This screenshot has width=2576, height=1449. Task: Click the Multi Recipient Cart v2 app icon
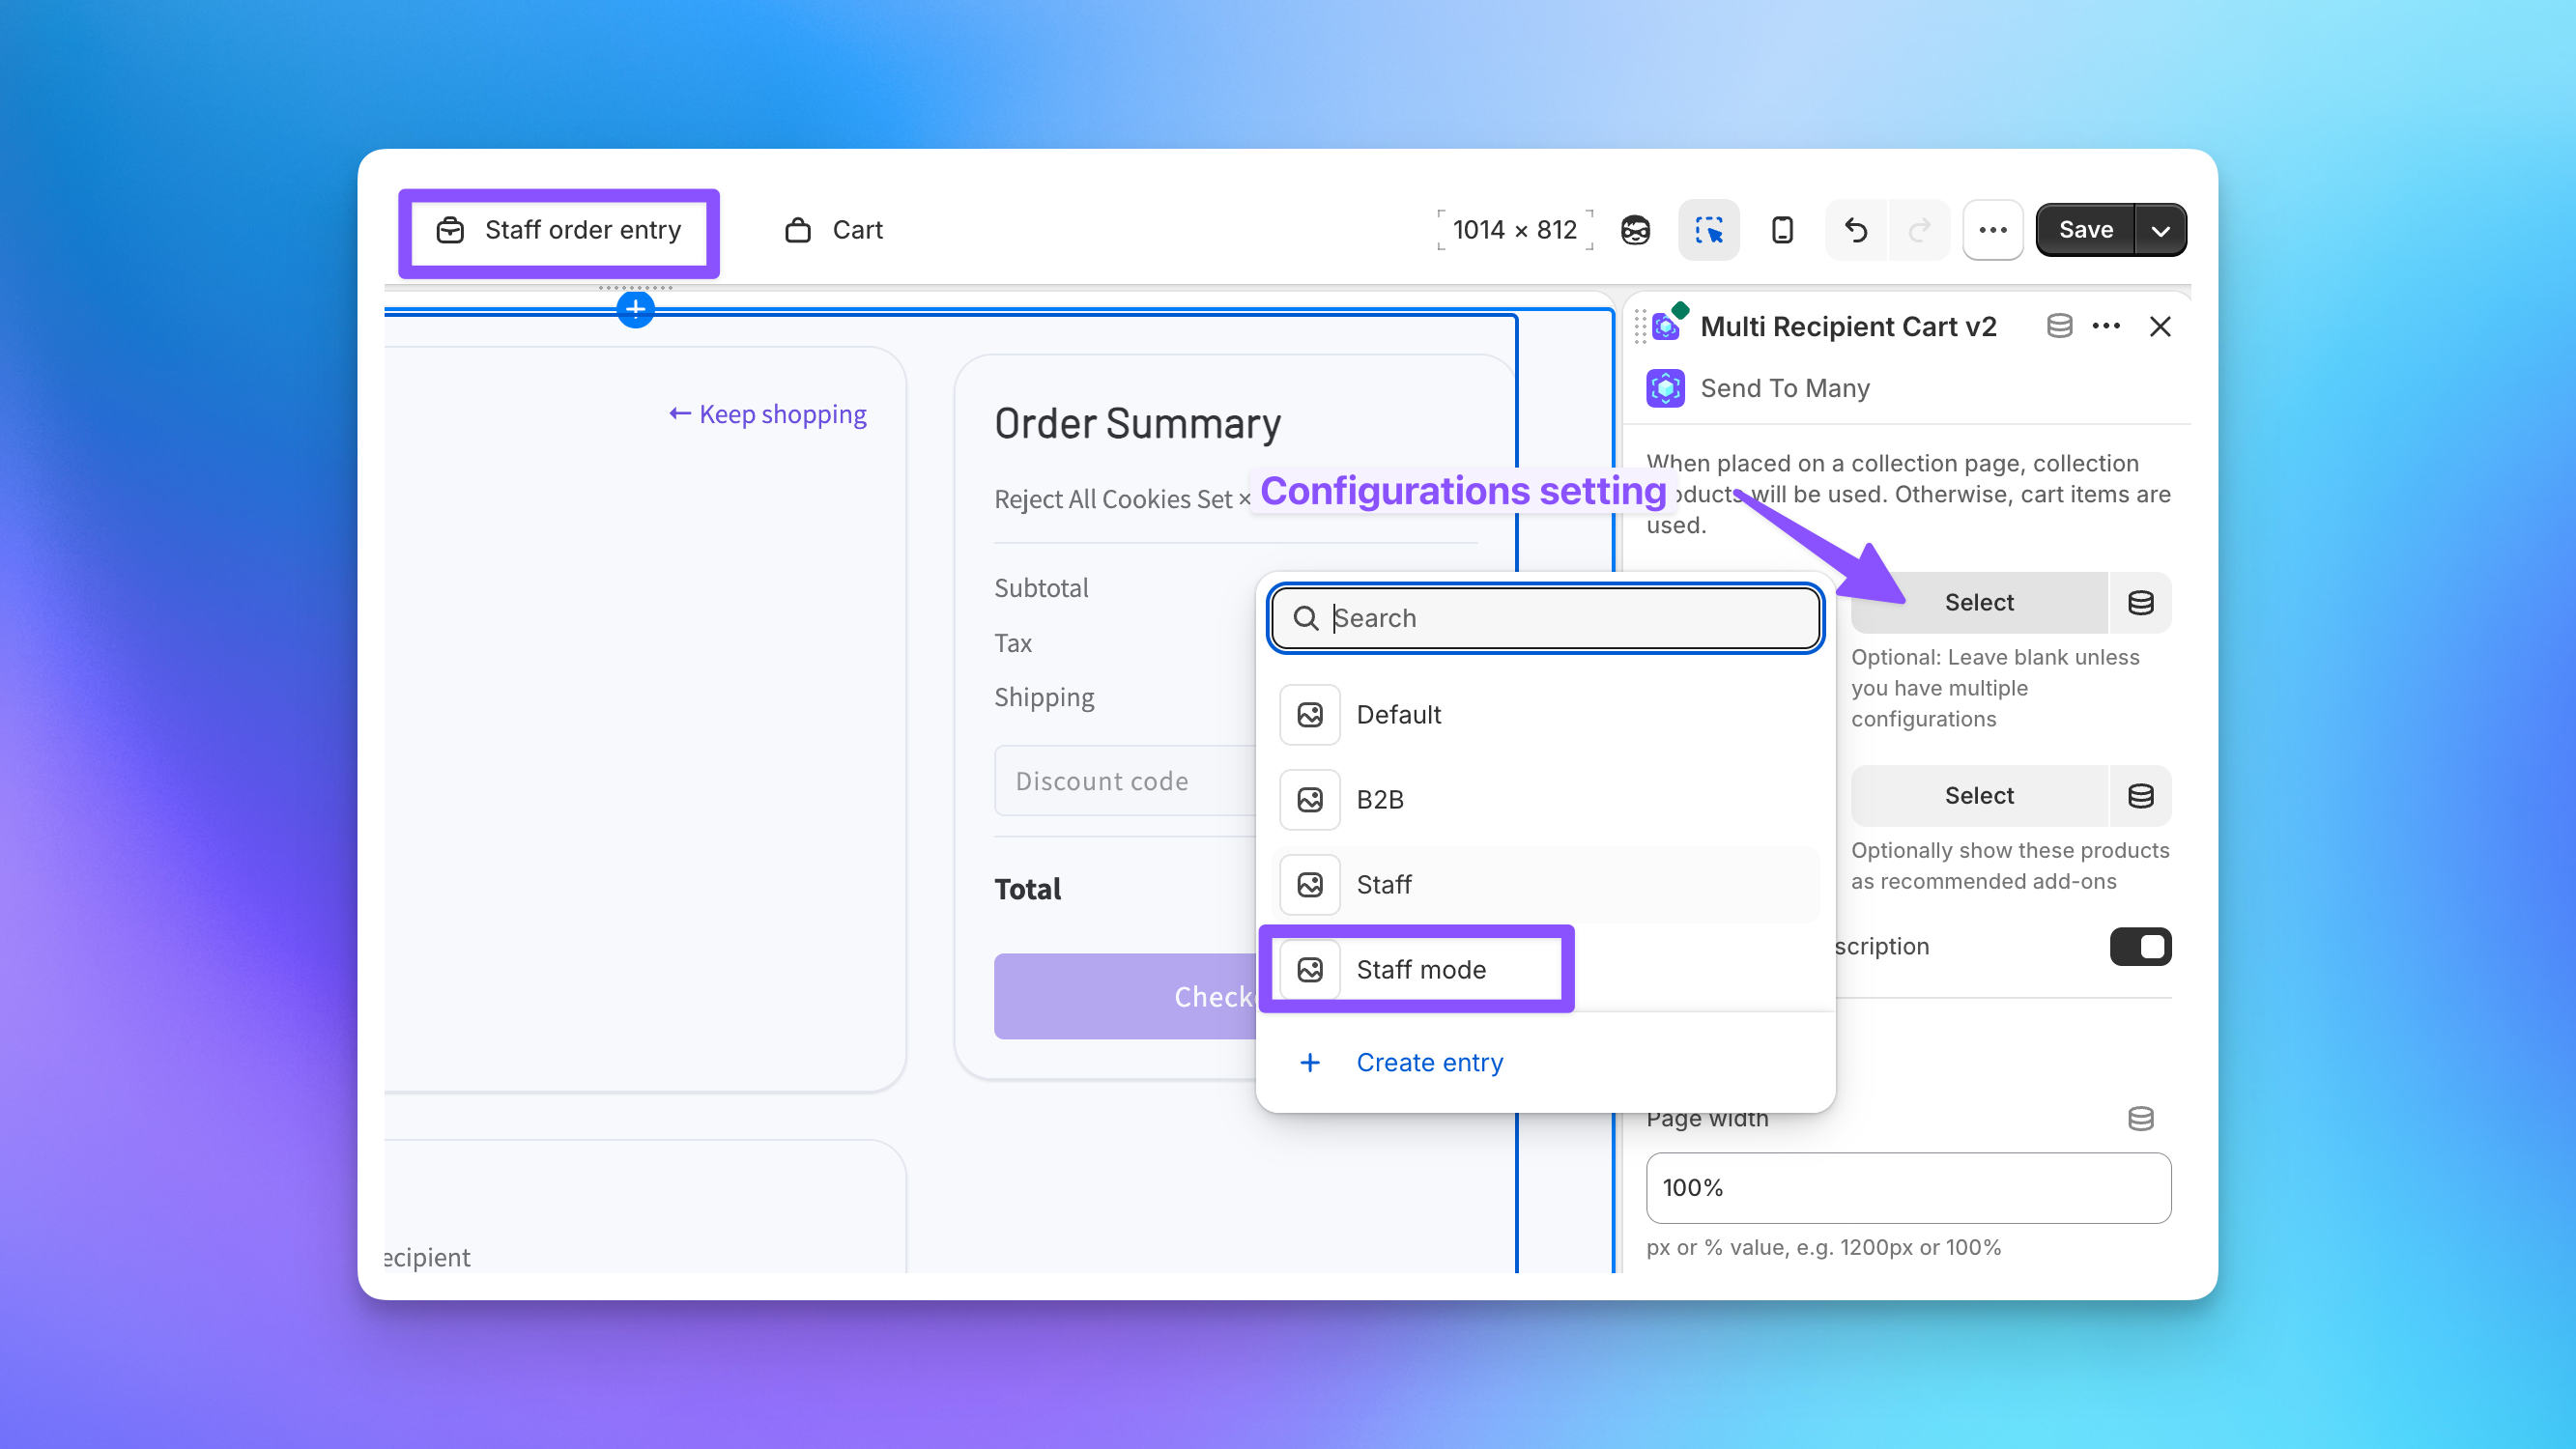[1667, 325]
